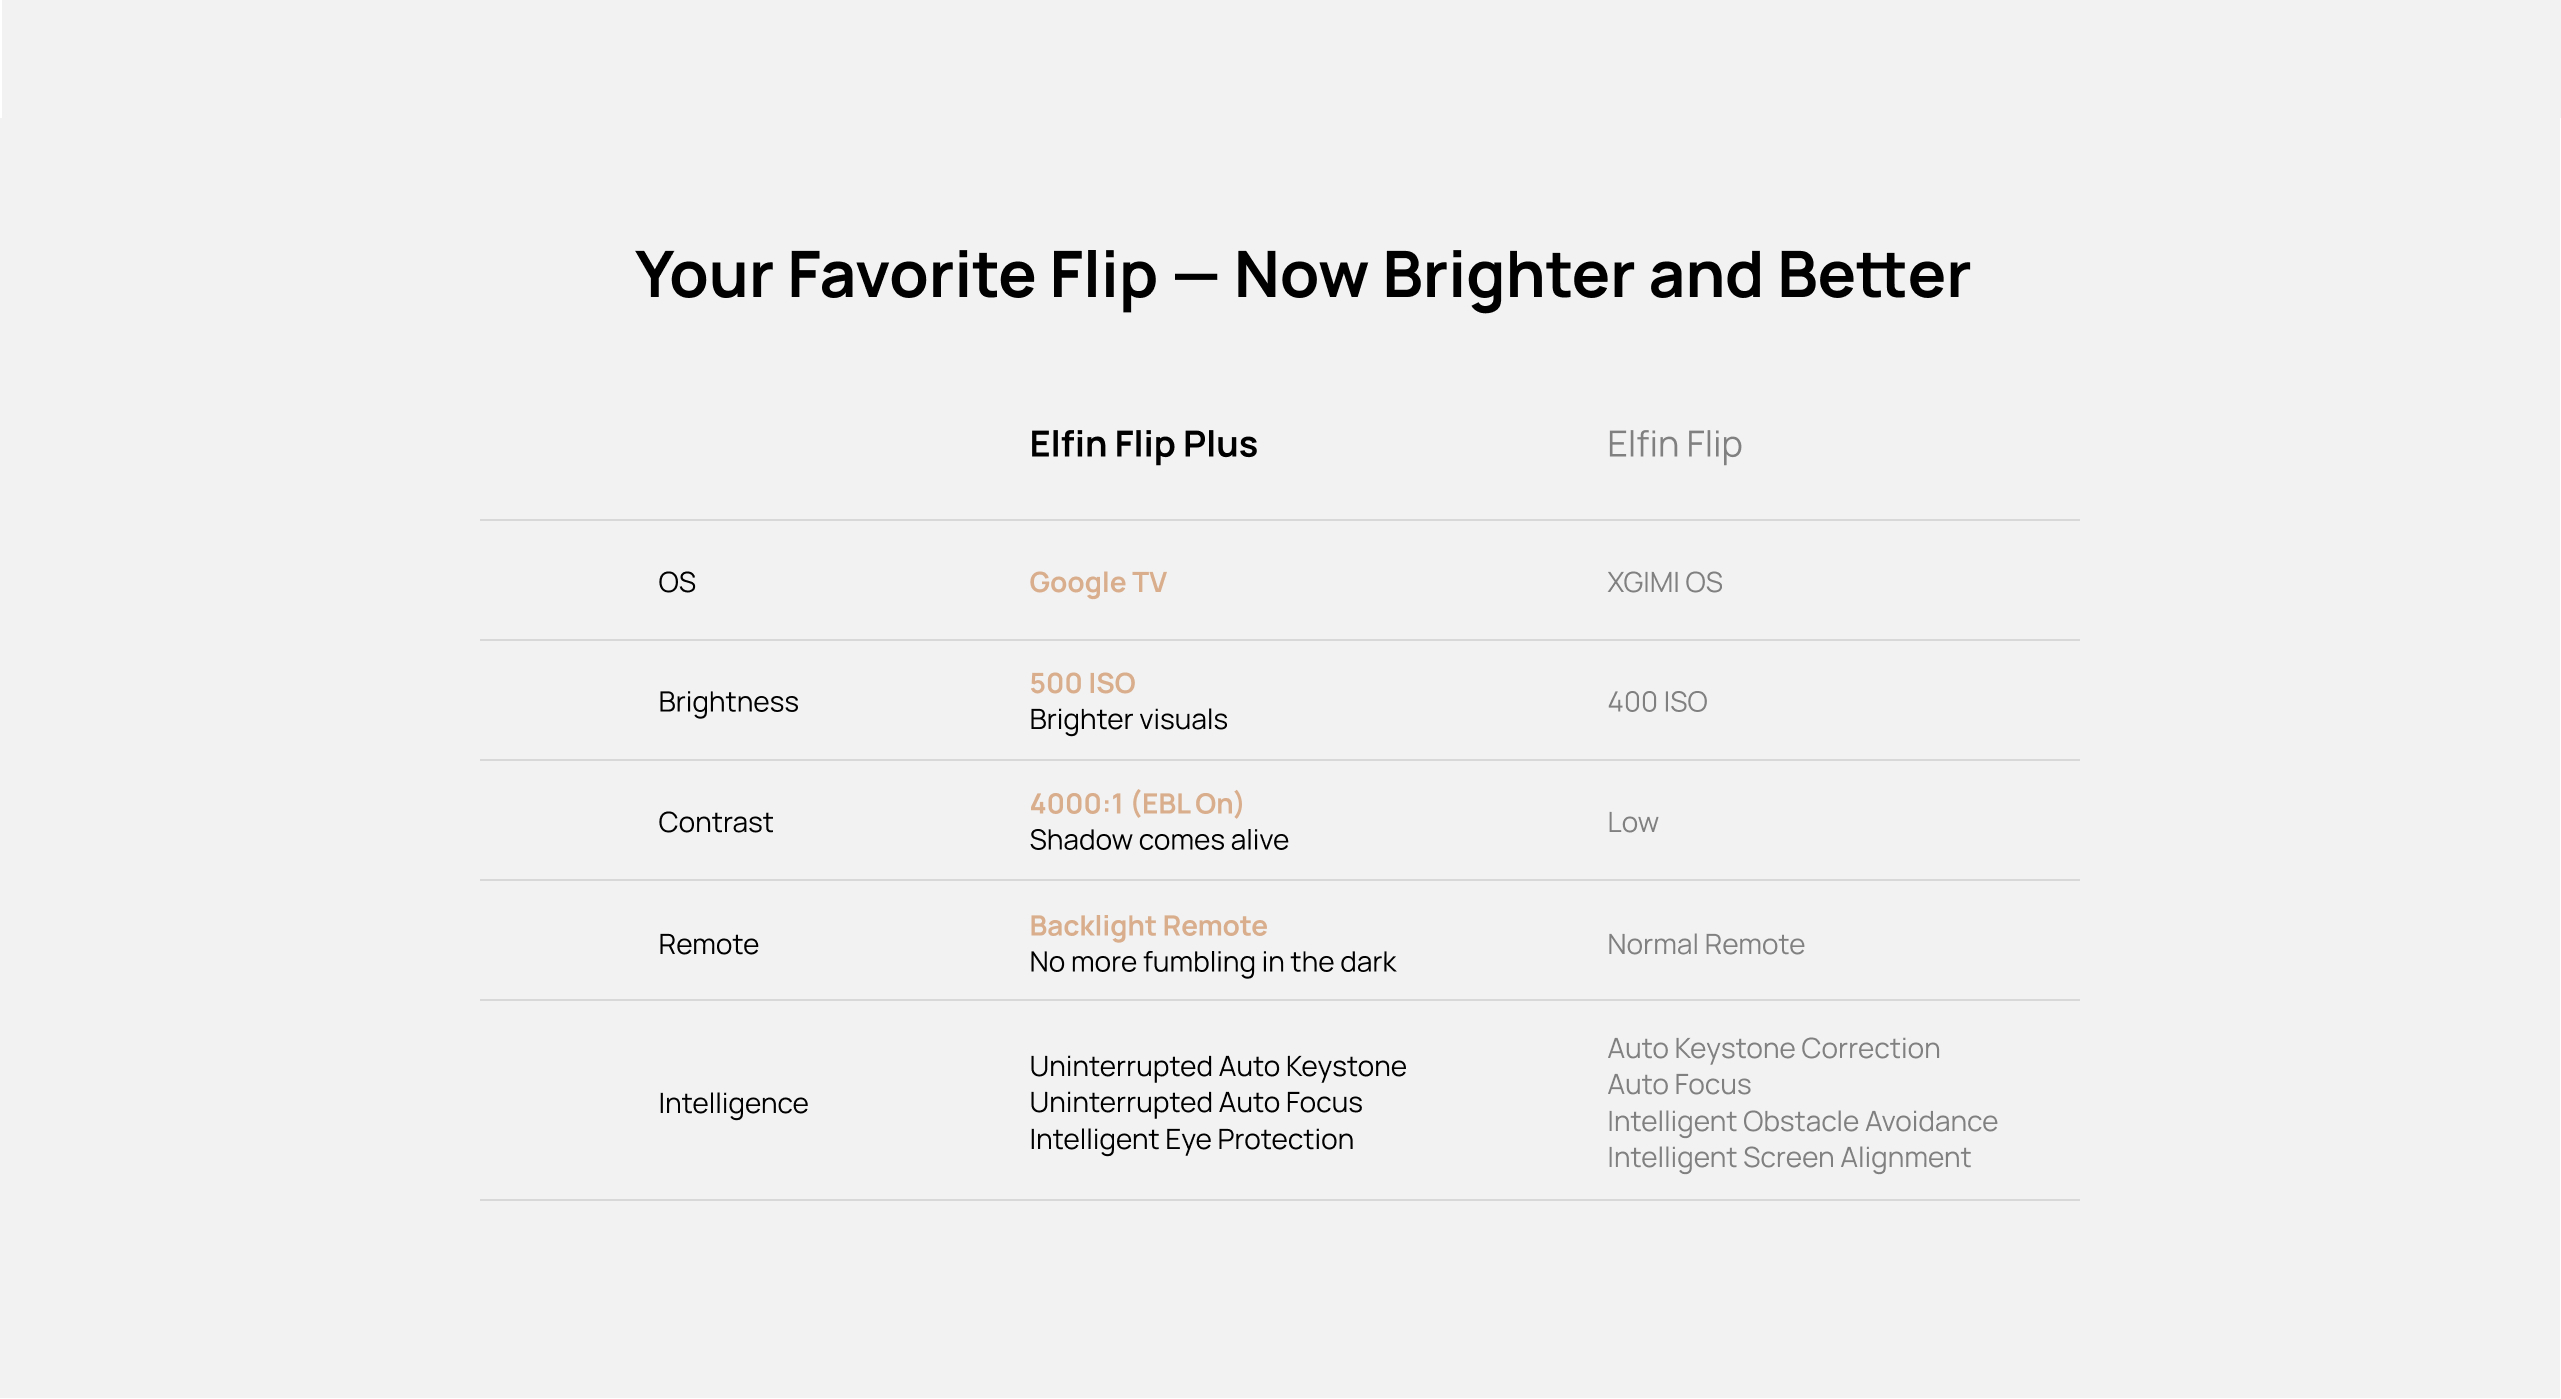The height and width of the screenshot is (1399, 2561).
Task: Click the Remote row label
Action: pos(708,944)
